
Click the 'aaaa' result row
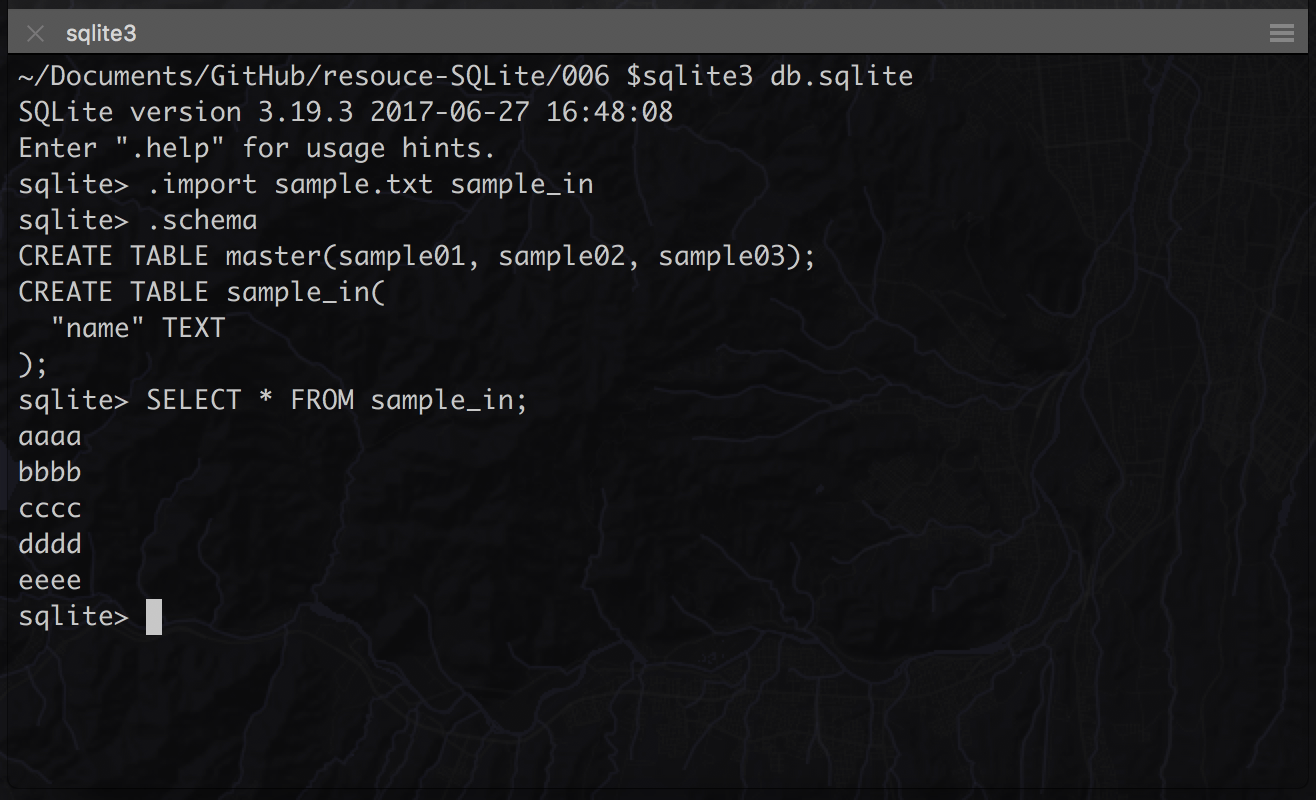tap(50, 436)
